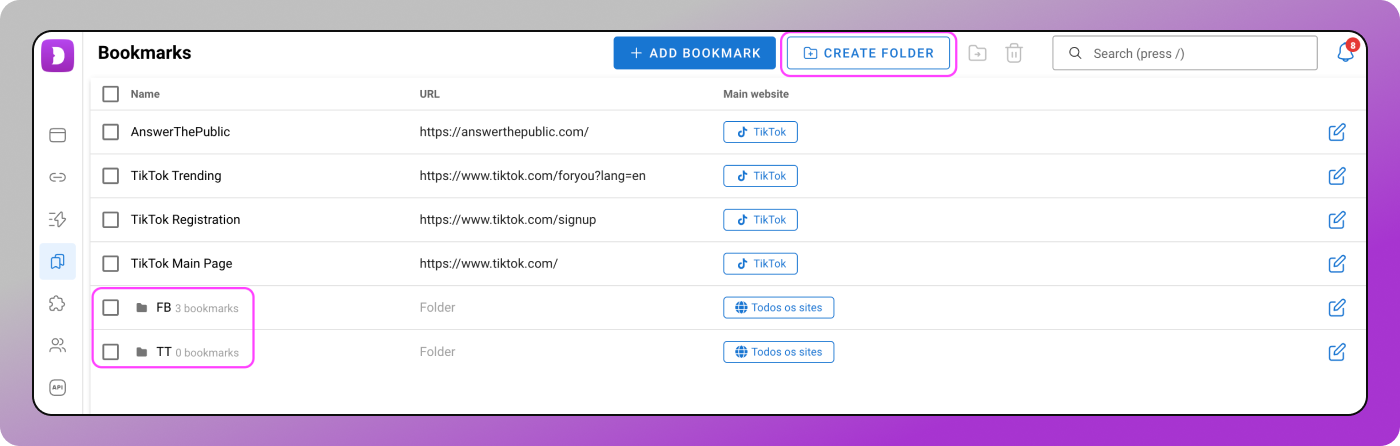Open the users team sidebar icon
Image resolution: width=1400 pixels, height=446 pixels.
pyautogui.click(x=58, y=345)
